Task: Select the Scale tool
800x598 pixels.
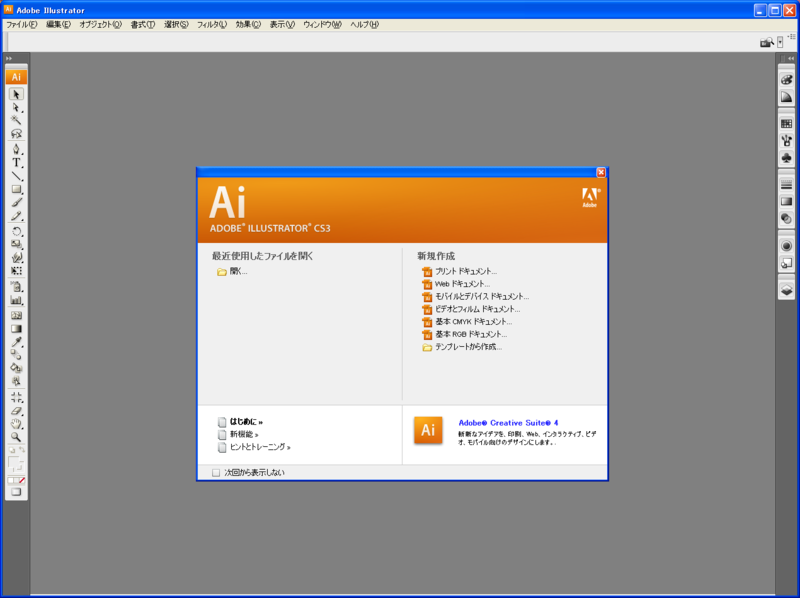Action: (x=16, y=244)
